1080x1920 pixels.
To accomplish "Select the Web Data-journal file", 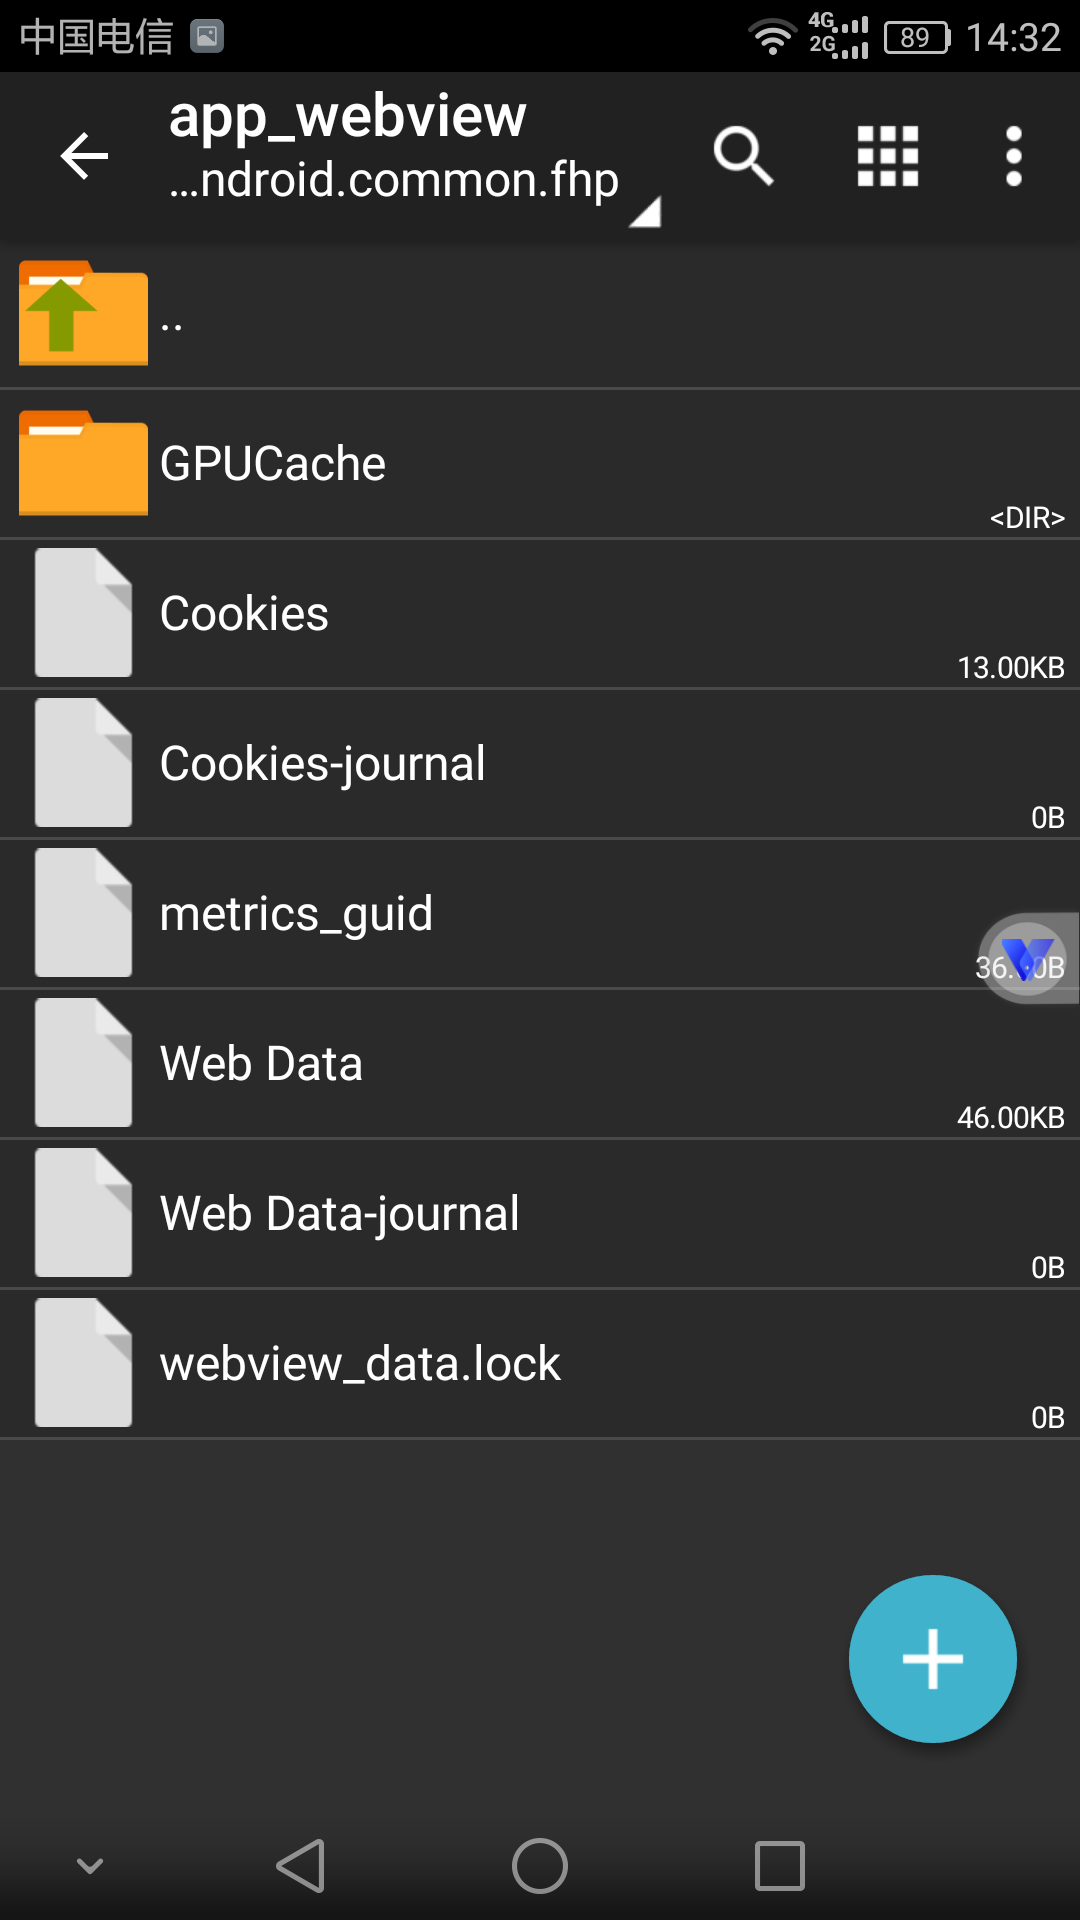I will [x=540, y=1214].
